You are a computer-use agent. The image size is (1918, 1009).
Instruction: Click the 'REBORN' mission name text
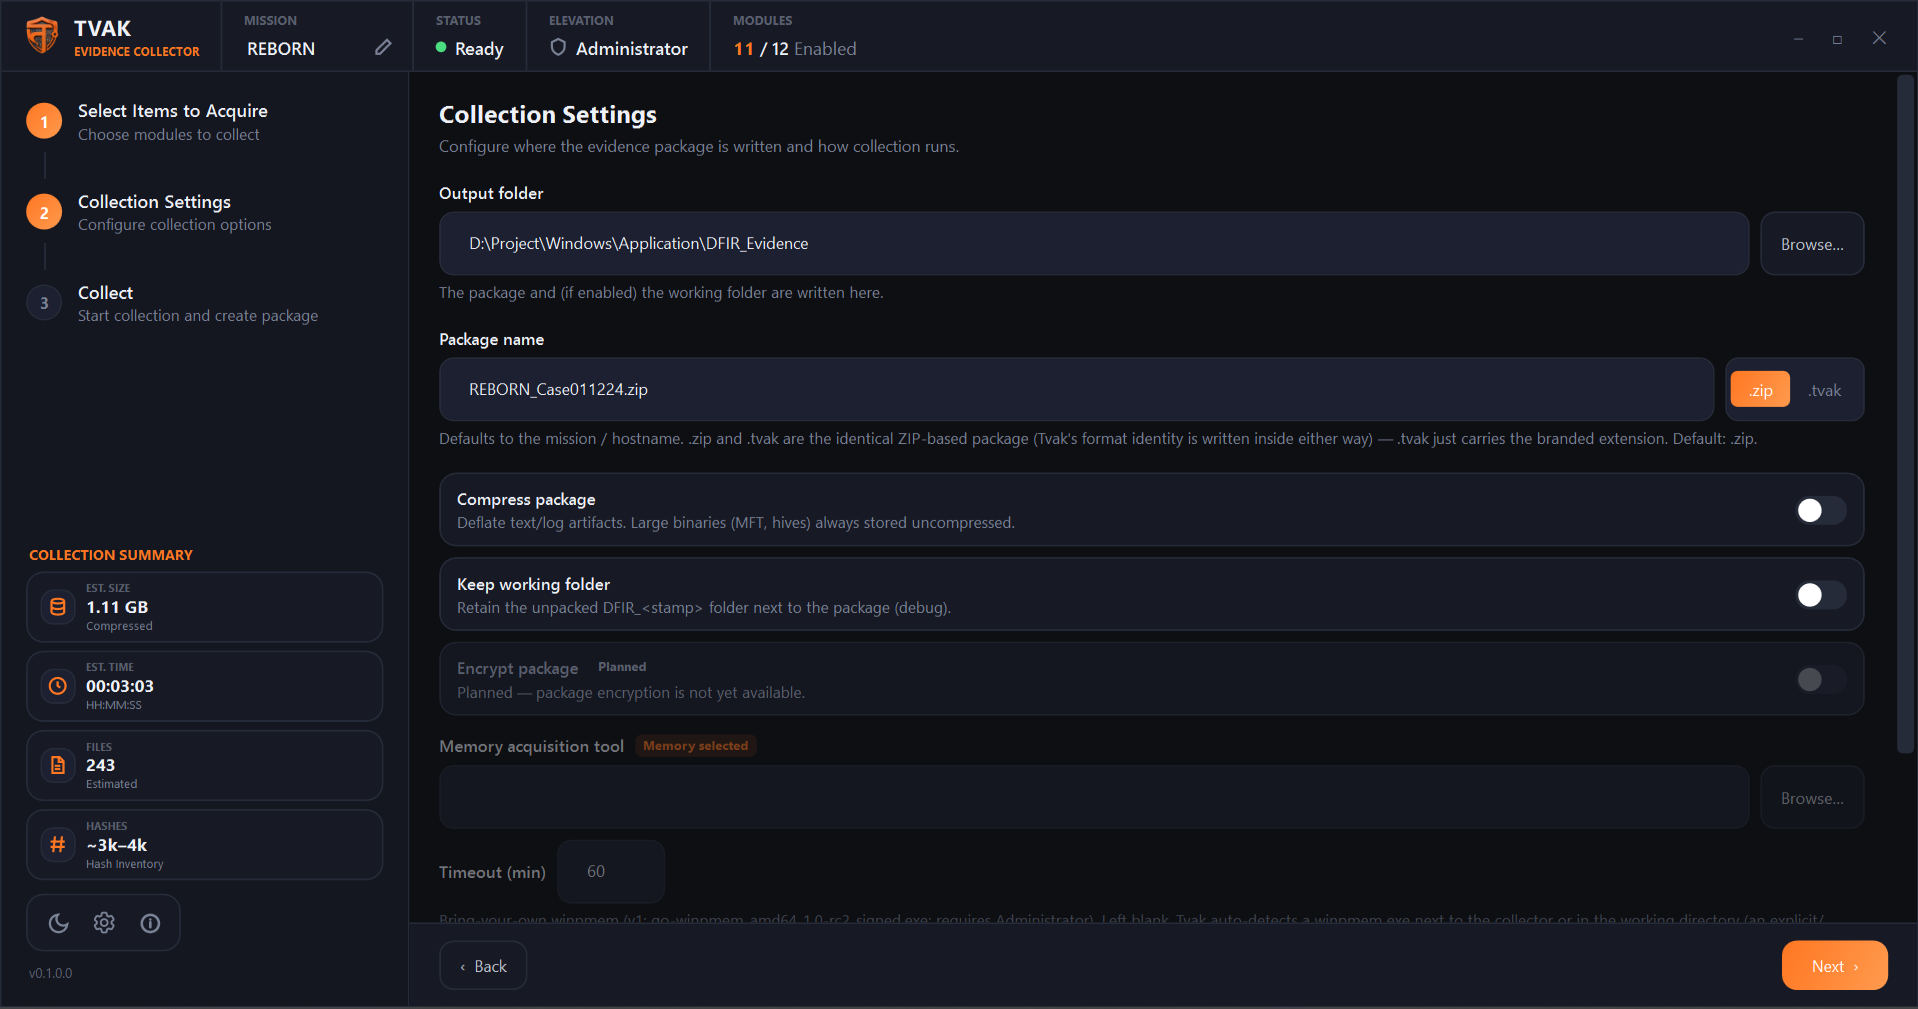click(x=281, y=49)
